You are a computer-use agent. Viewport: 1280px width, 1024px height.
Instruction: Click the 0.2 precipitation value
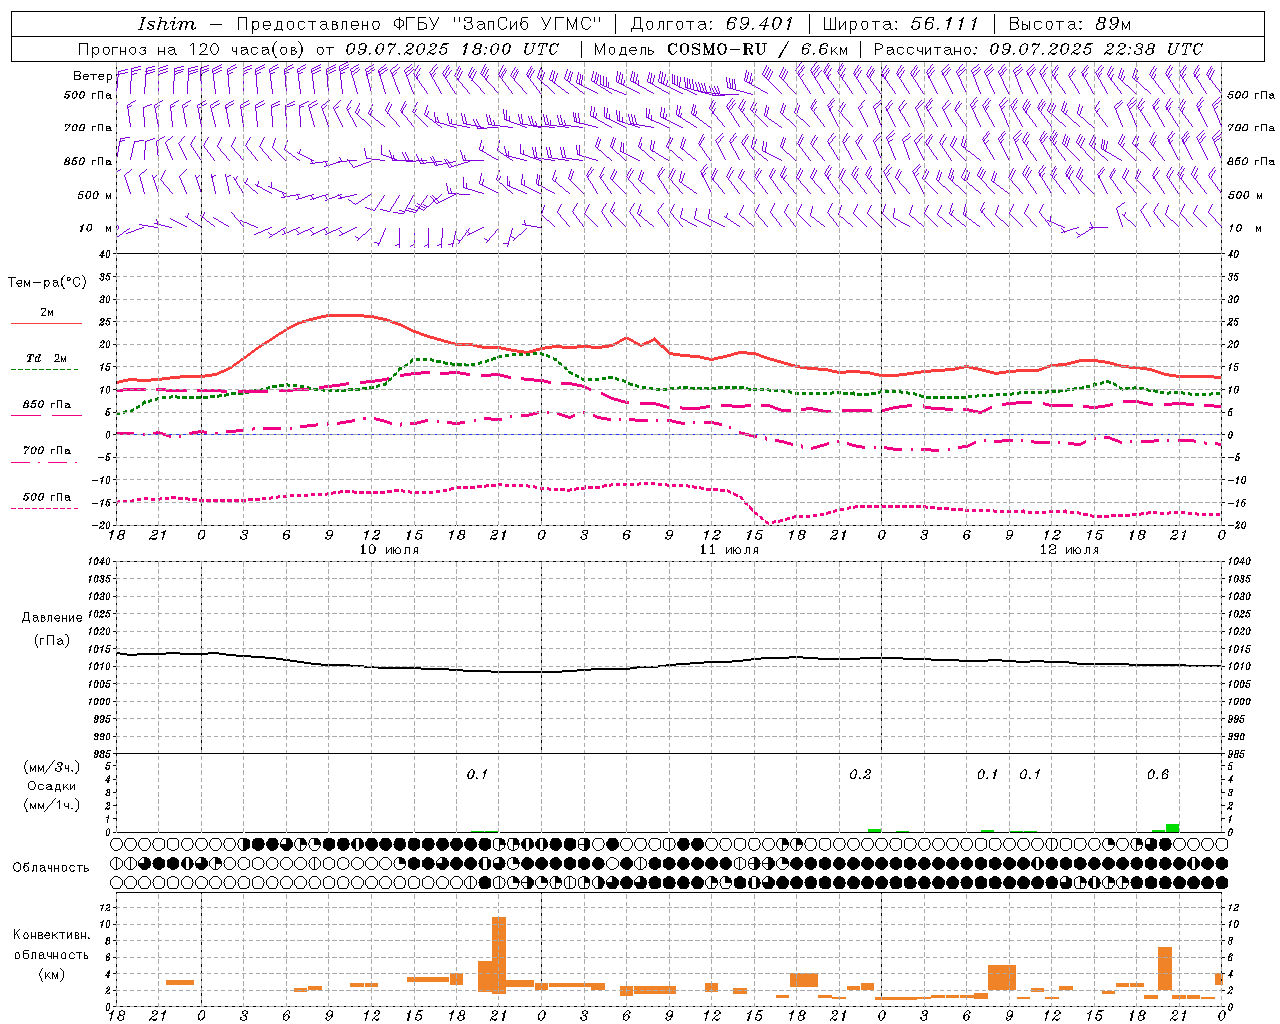(860, 775)
